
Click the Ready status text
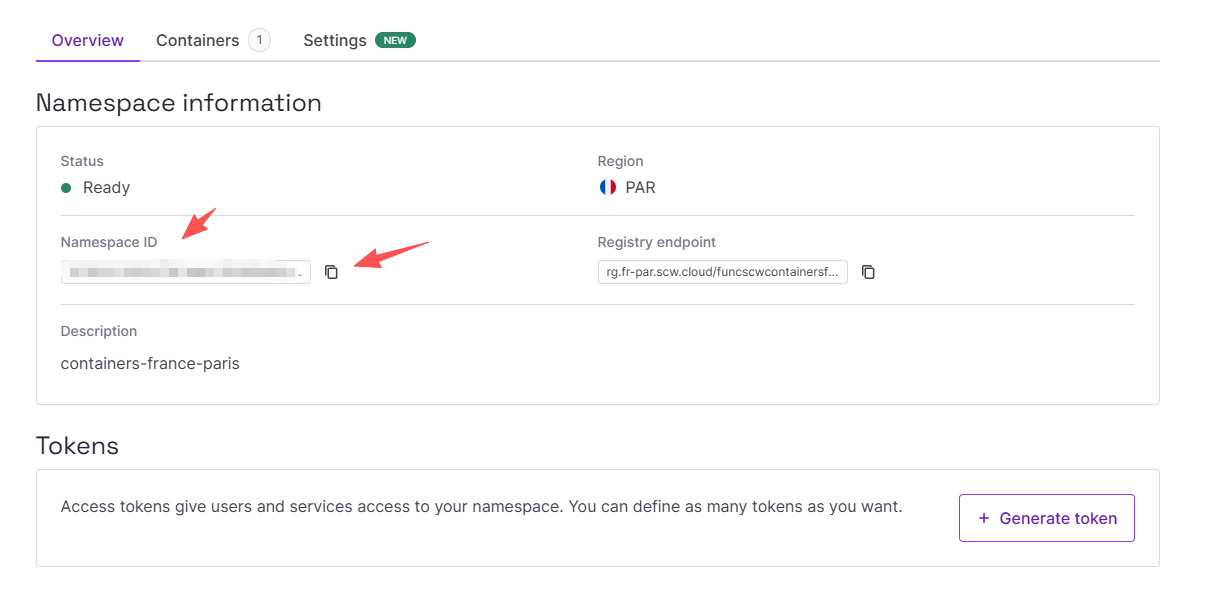106,187
